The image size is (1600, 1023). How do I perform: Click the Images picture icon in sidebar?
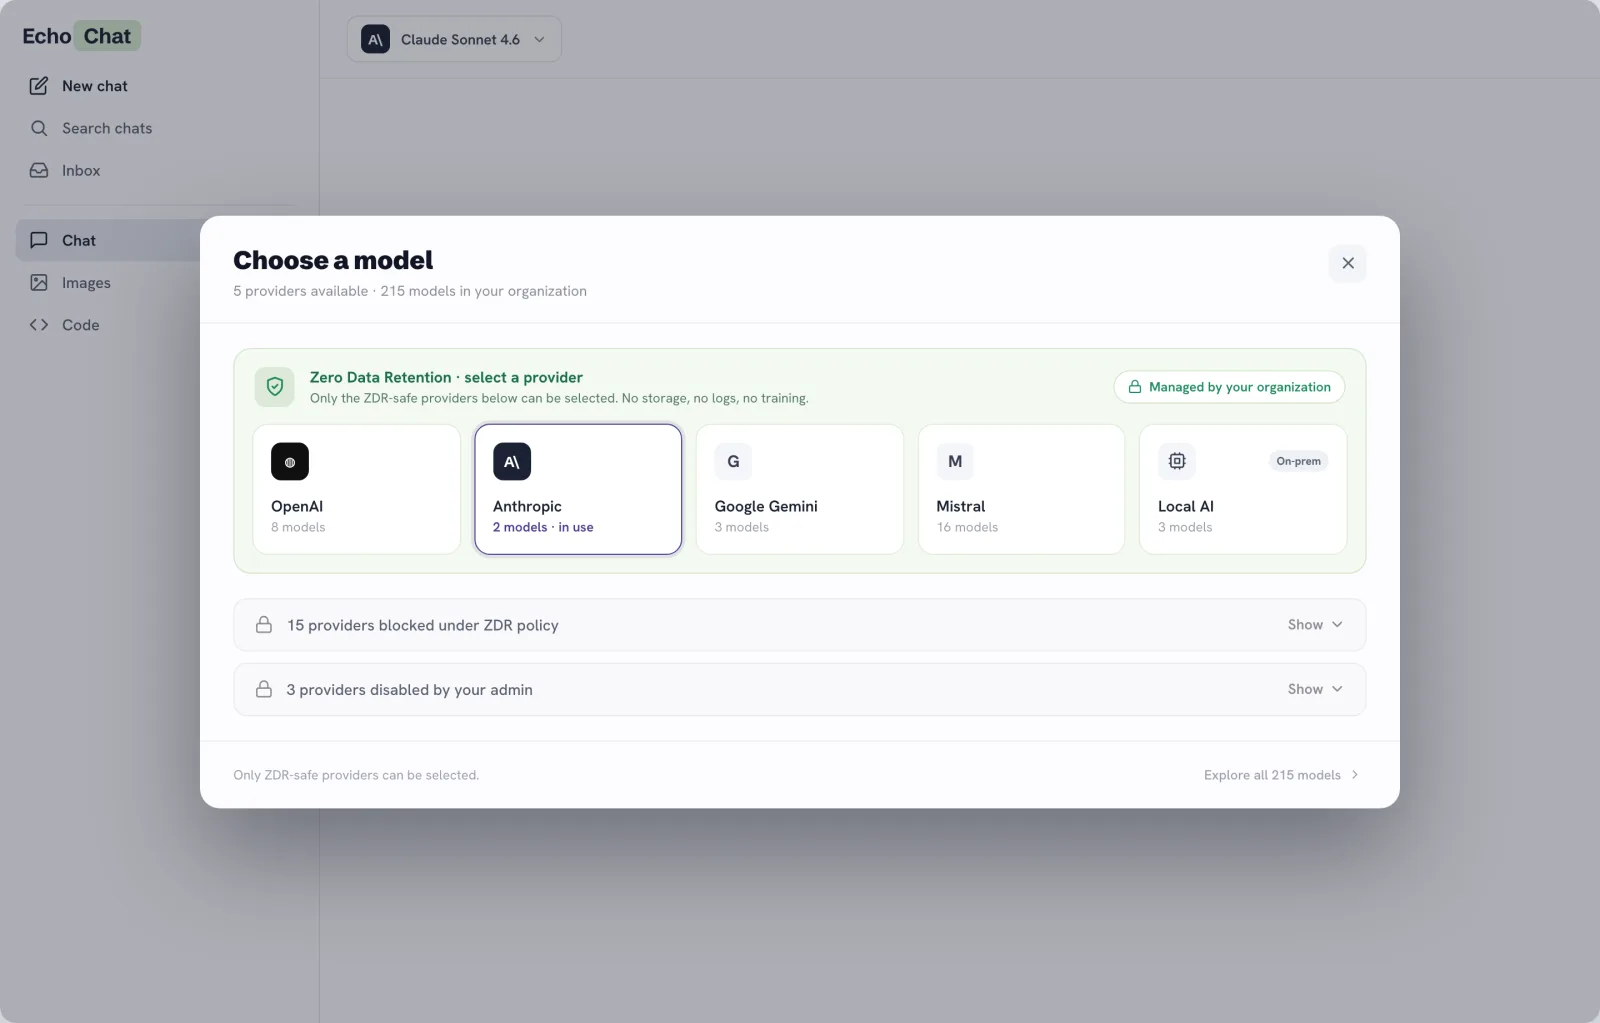coord(39,283)
